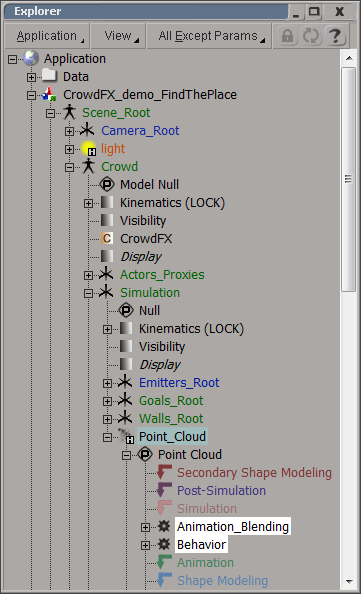Click the Secondary Shape Modeling stack marker icon
Screen dimensions: 361x594
(x=164, y=472)
